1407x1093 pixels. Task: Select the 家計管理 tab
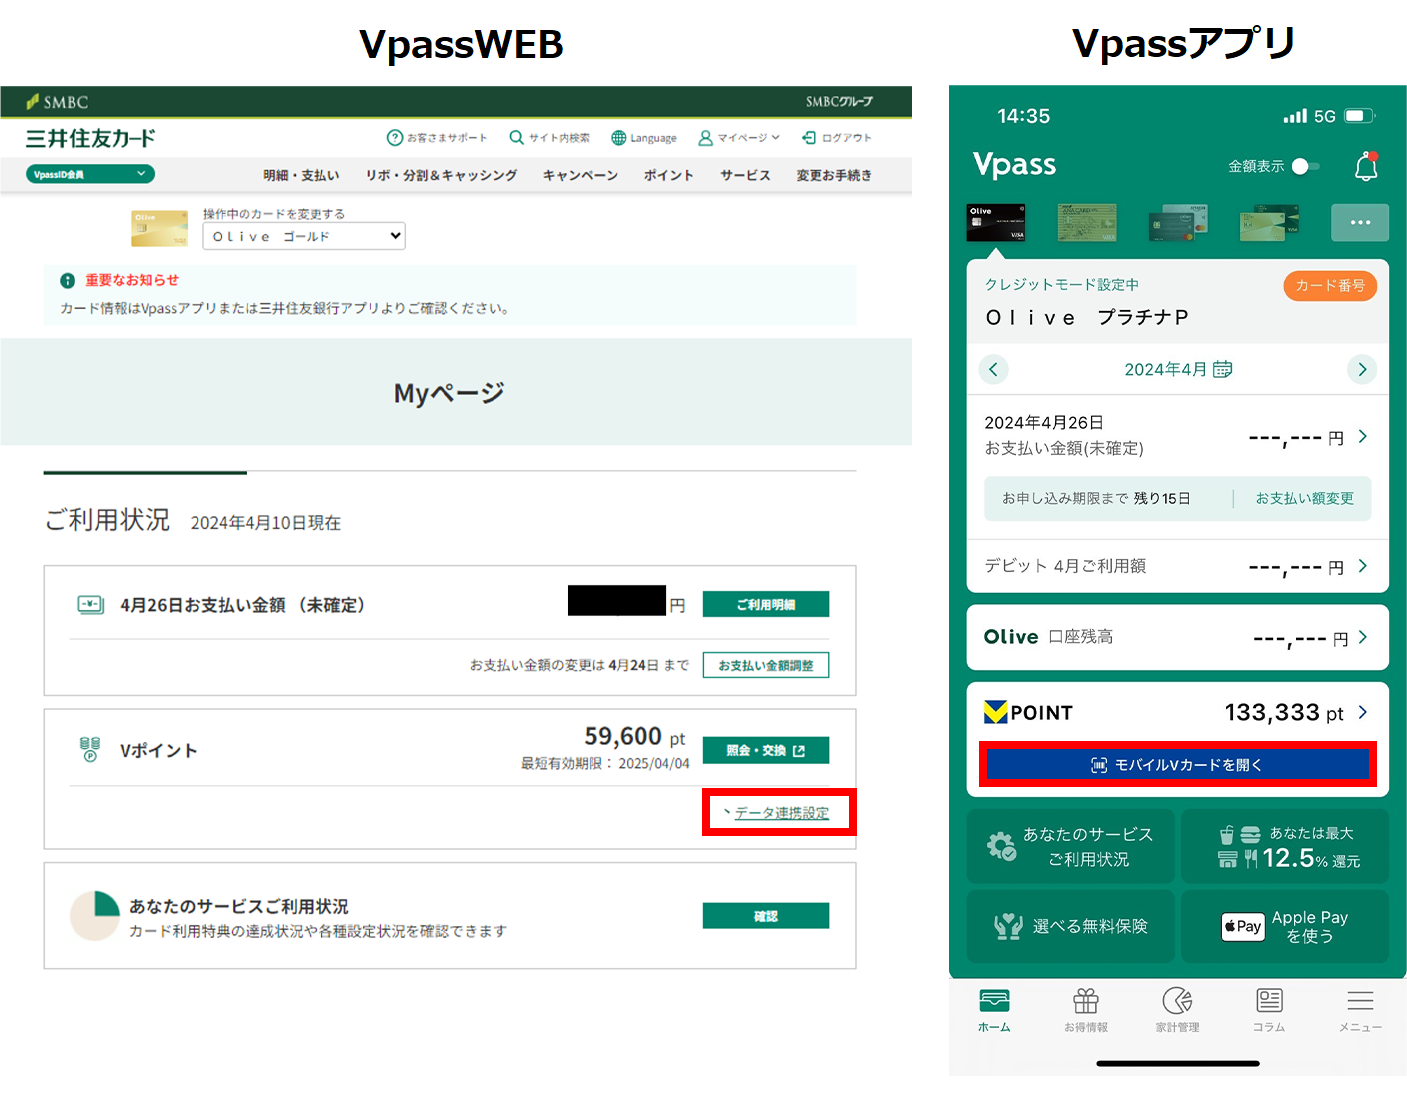point(1177,1010)
